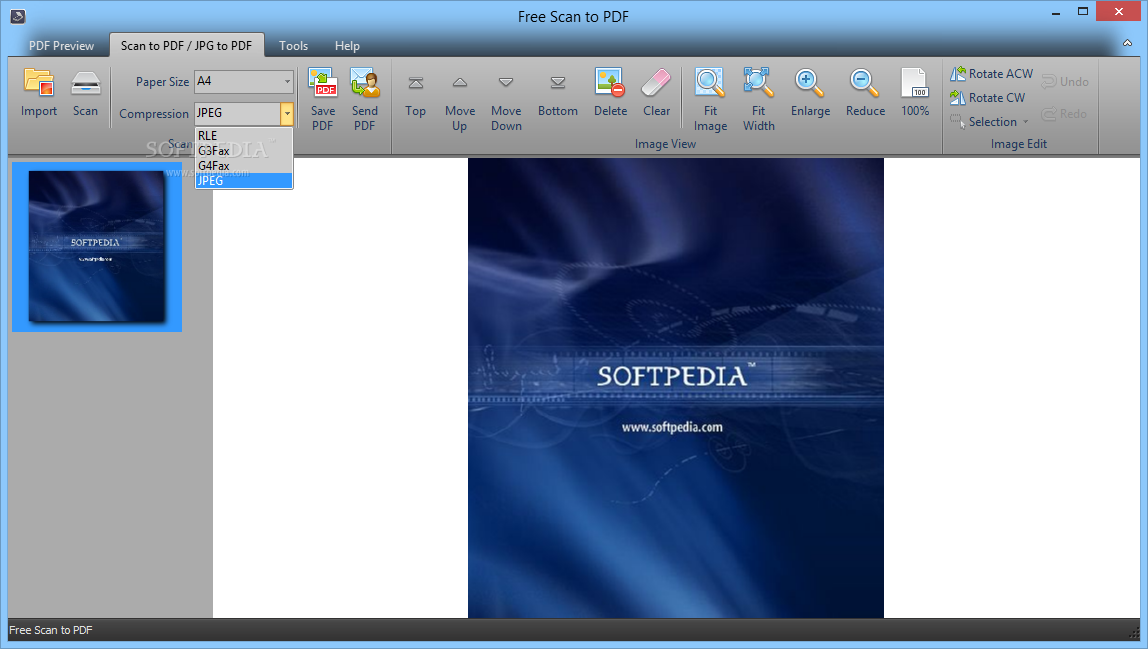Screen dimensions: 1148x649
Task: Click the app icon in the title bar
Action: coord(18,15)
